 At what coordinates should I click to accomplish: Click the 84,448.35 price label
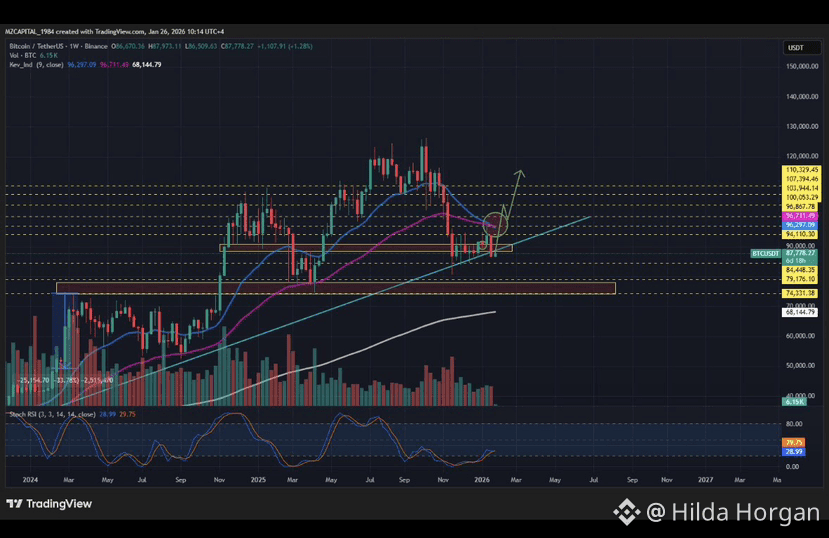[x=800, y=270]
